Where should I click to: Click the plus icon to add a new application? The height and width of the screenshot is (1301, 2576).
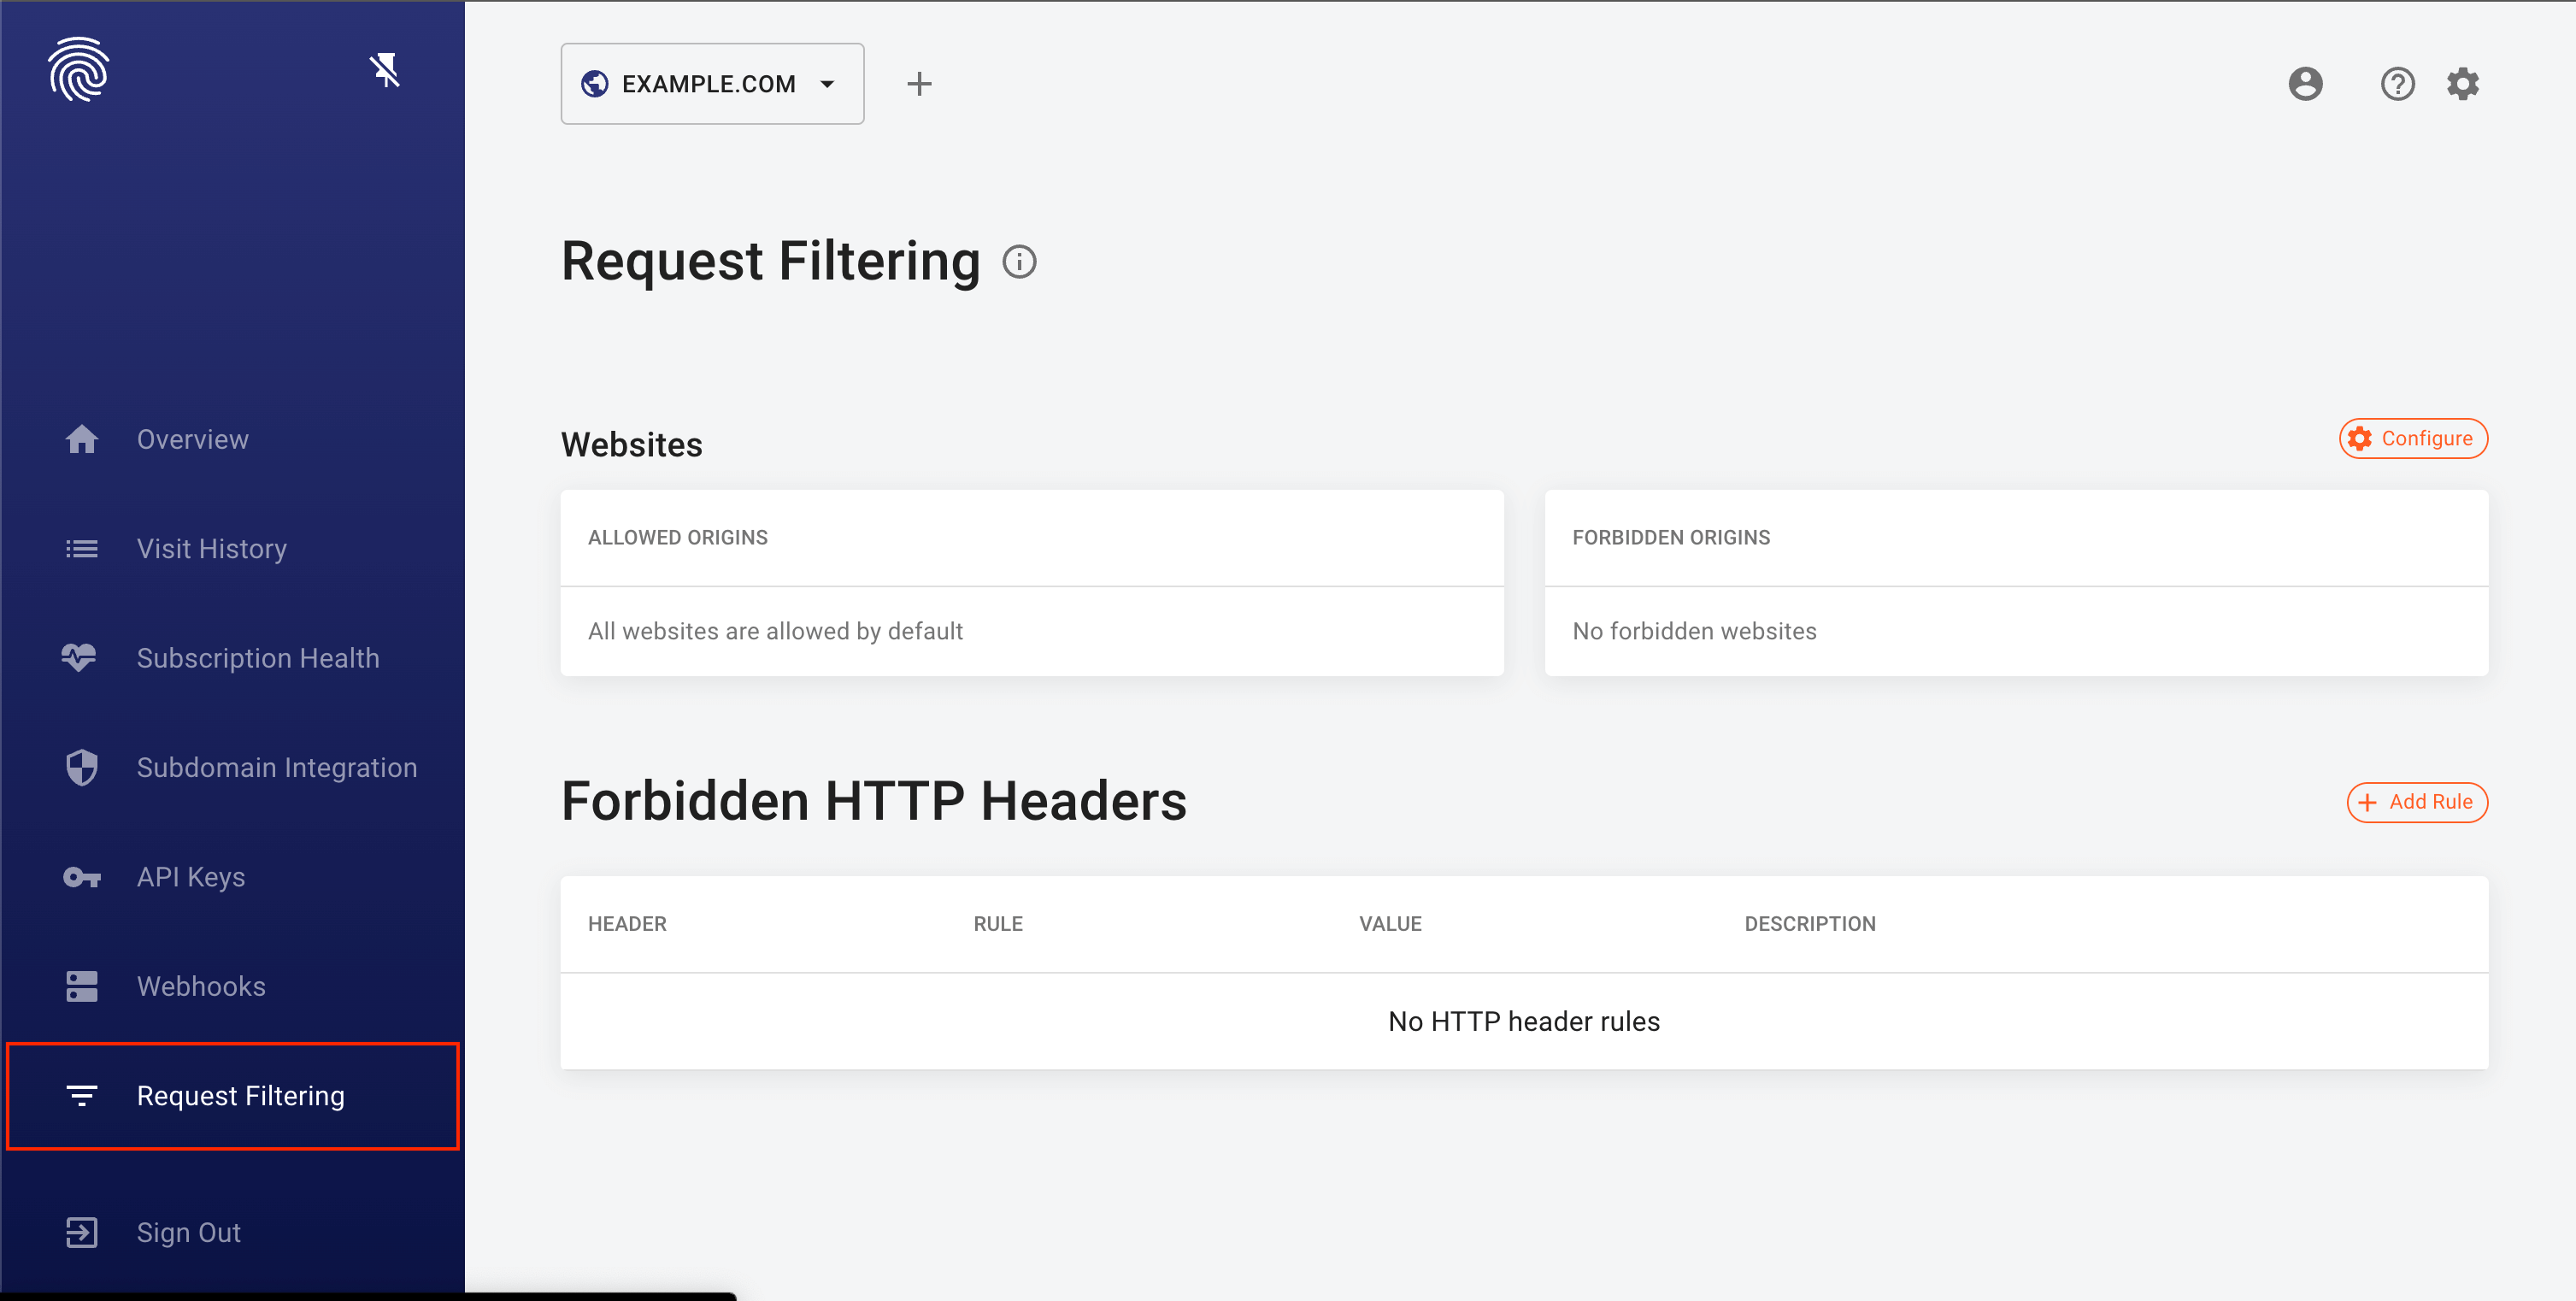pyautogui.click(x=919, y=83)
